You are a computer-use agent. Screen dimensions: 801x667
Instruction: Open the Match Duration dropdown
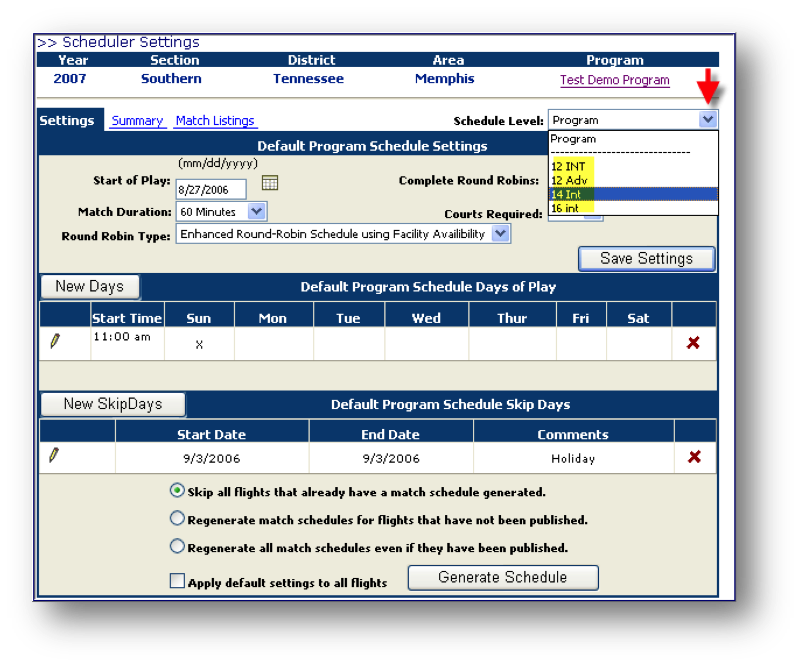(256, 211)
